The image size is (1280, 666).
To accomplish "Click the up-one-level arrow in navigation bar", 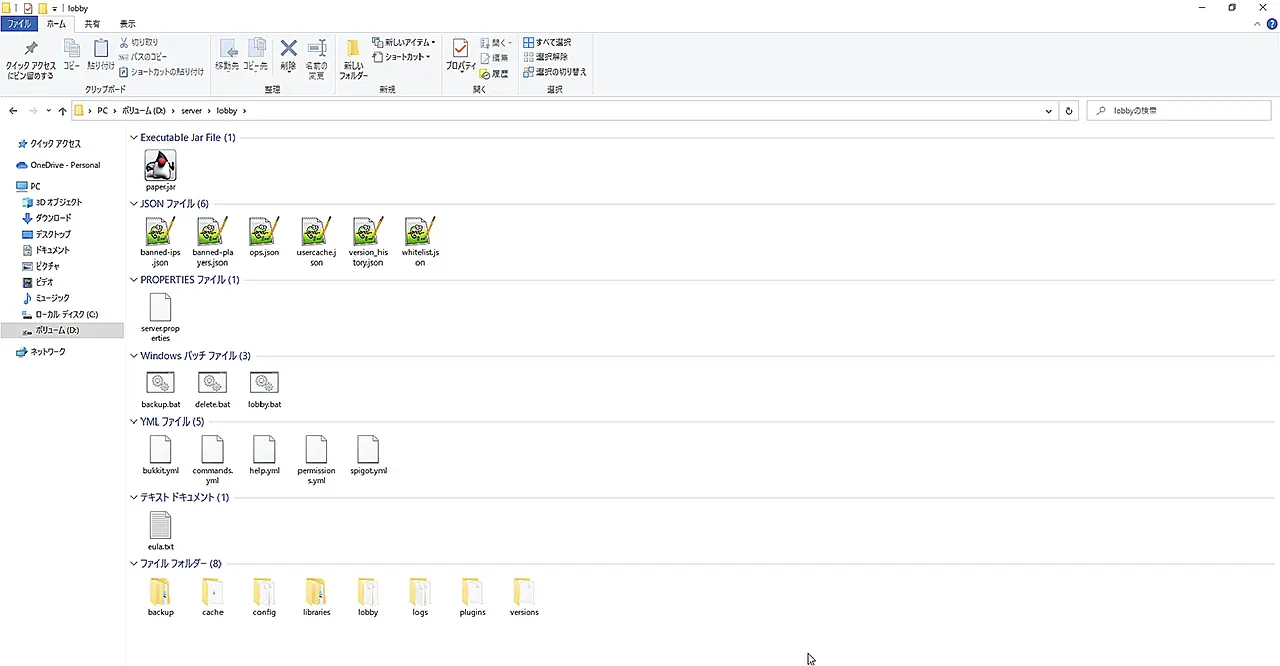I will 62,111.
